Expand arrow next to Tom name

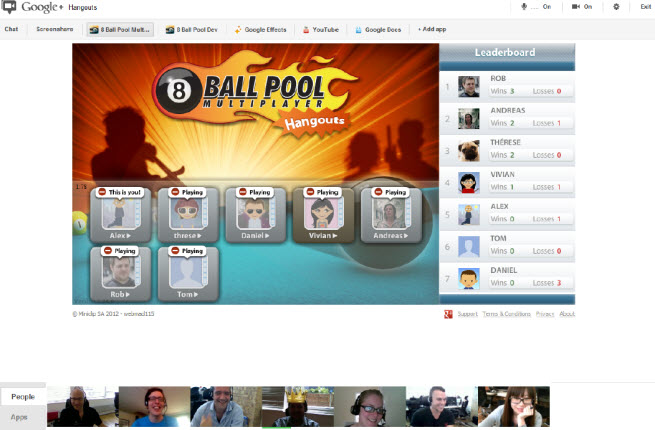[x=195, y=295]
